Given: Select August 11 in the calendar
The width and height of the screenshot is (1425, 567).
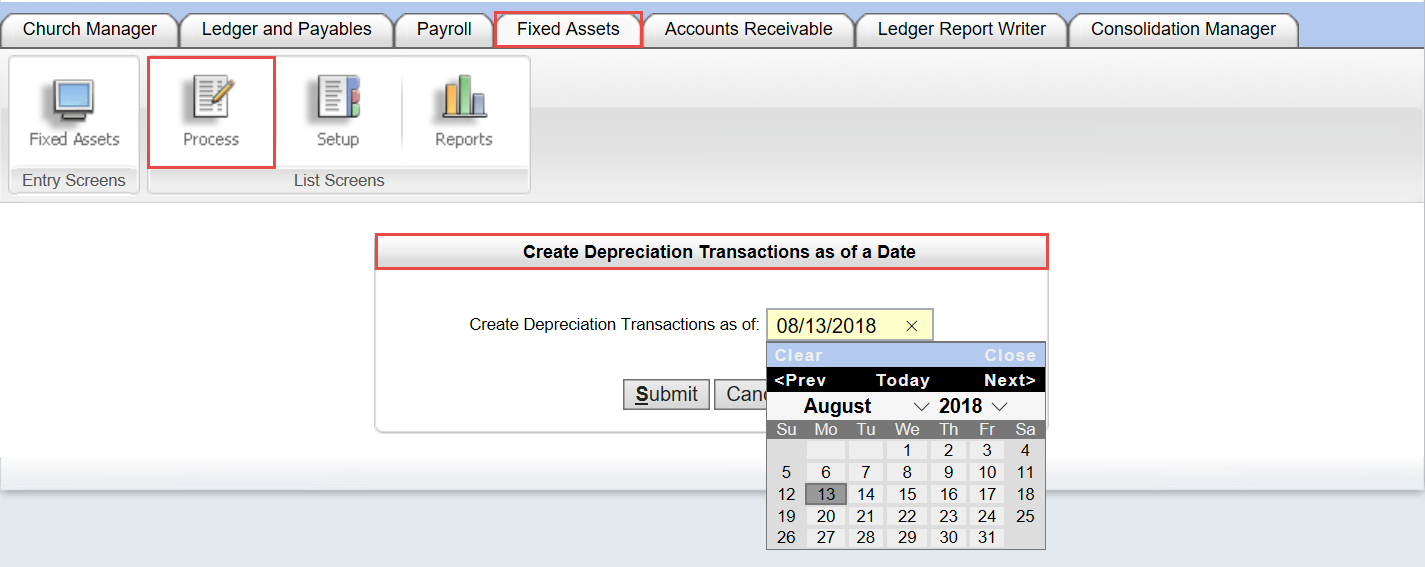Looking at the screenshot, I should point(1025,473).
